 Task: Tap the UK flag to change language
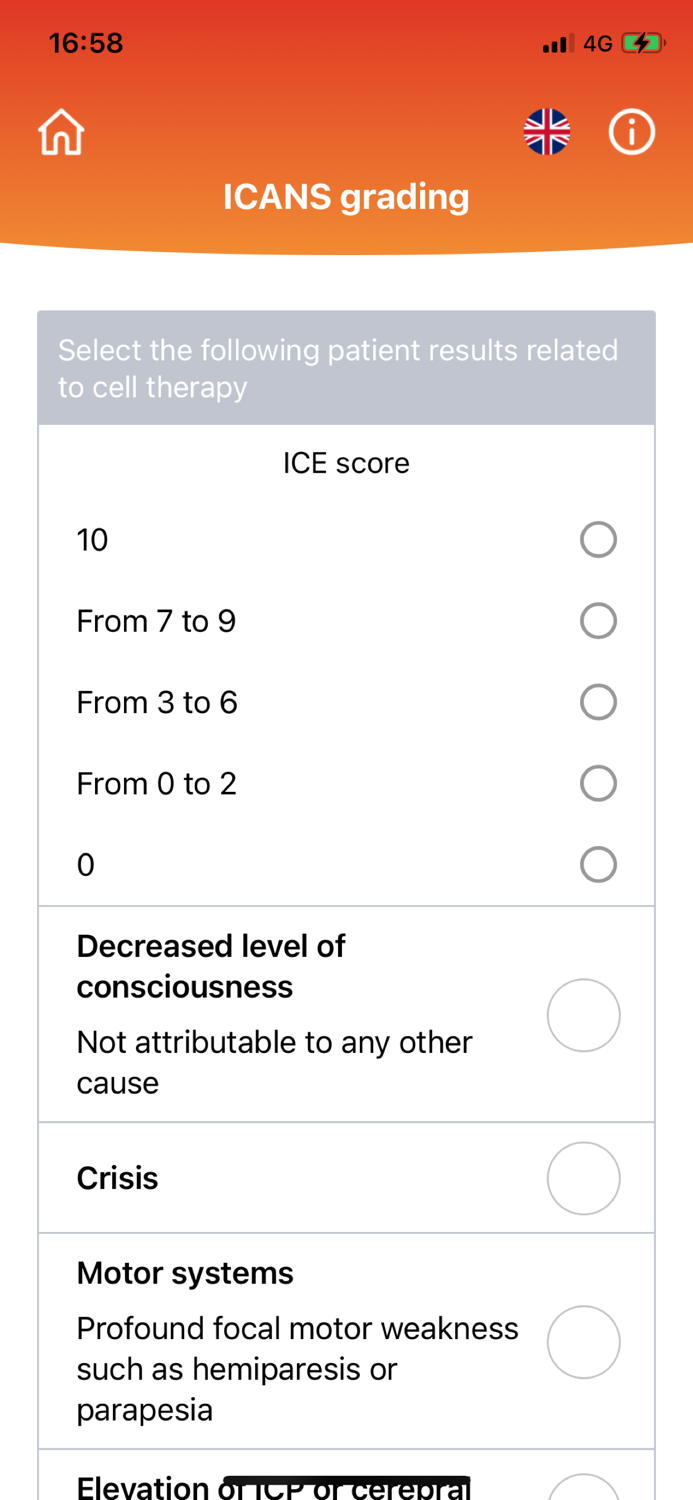[x=547, y=130]
